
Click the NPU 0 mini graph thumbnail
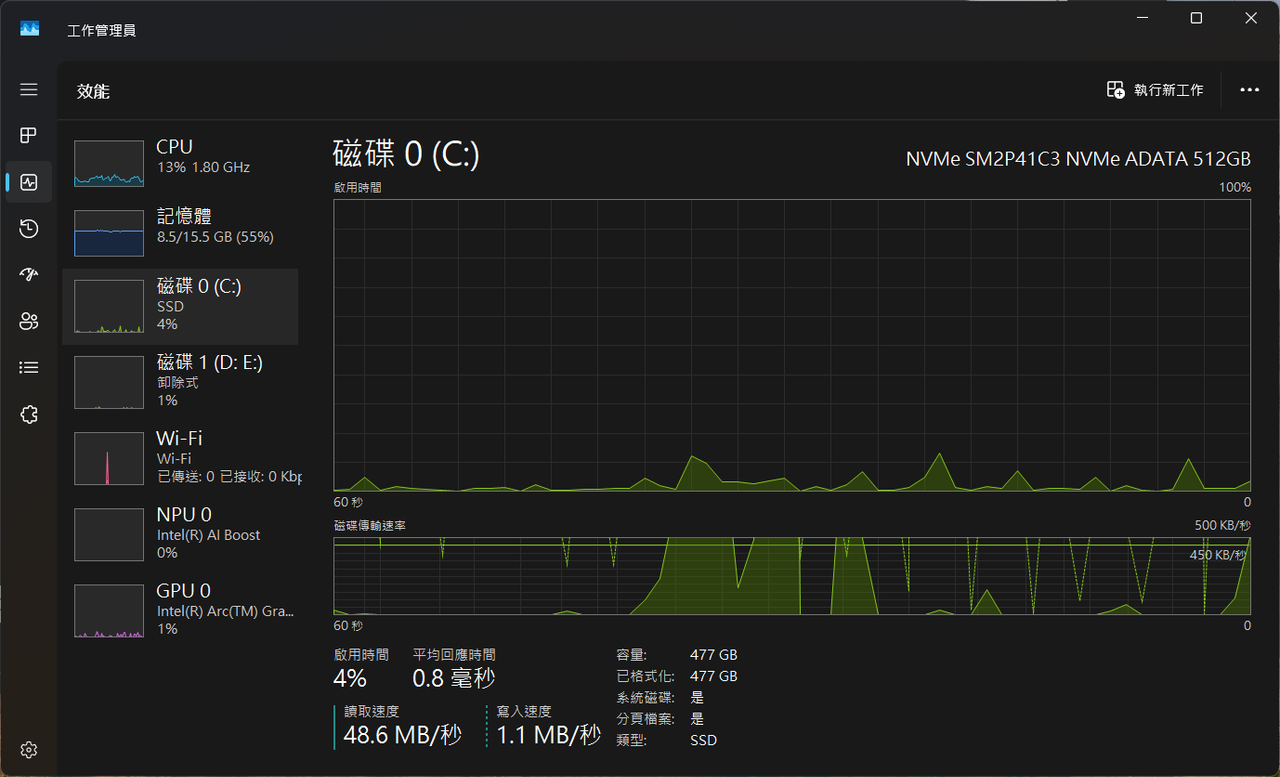pyautogui.click(x=109, y=535)
